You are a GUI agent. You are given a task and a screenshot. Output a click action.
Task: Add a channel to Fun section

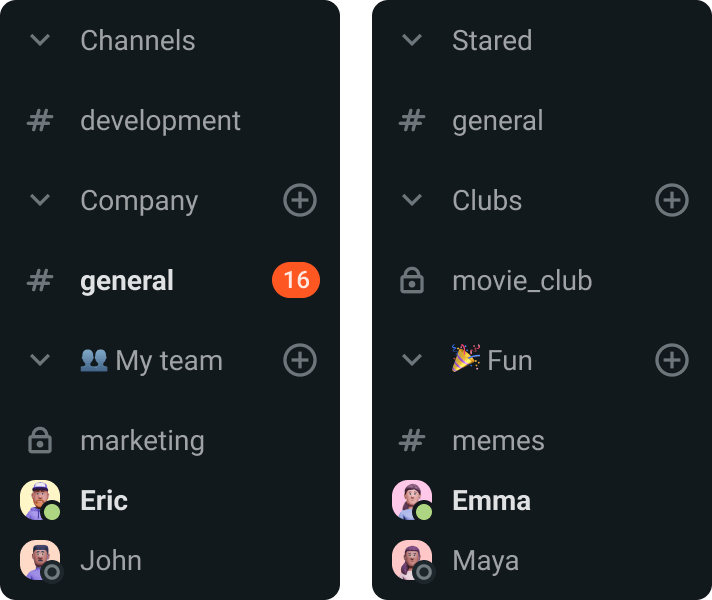click(x=672, y=360)
